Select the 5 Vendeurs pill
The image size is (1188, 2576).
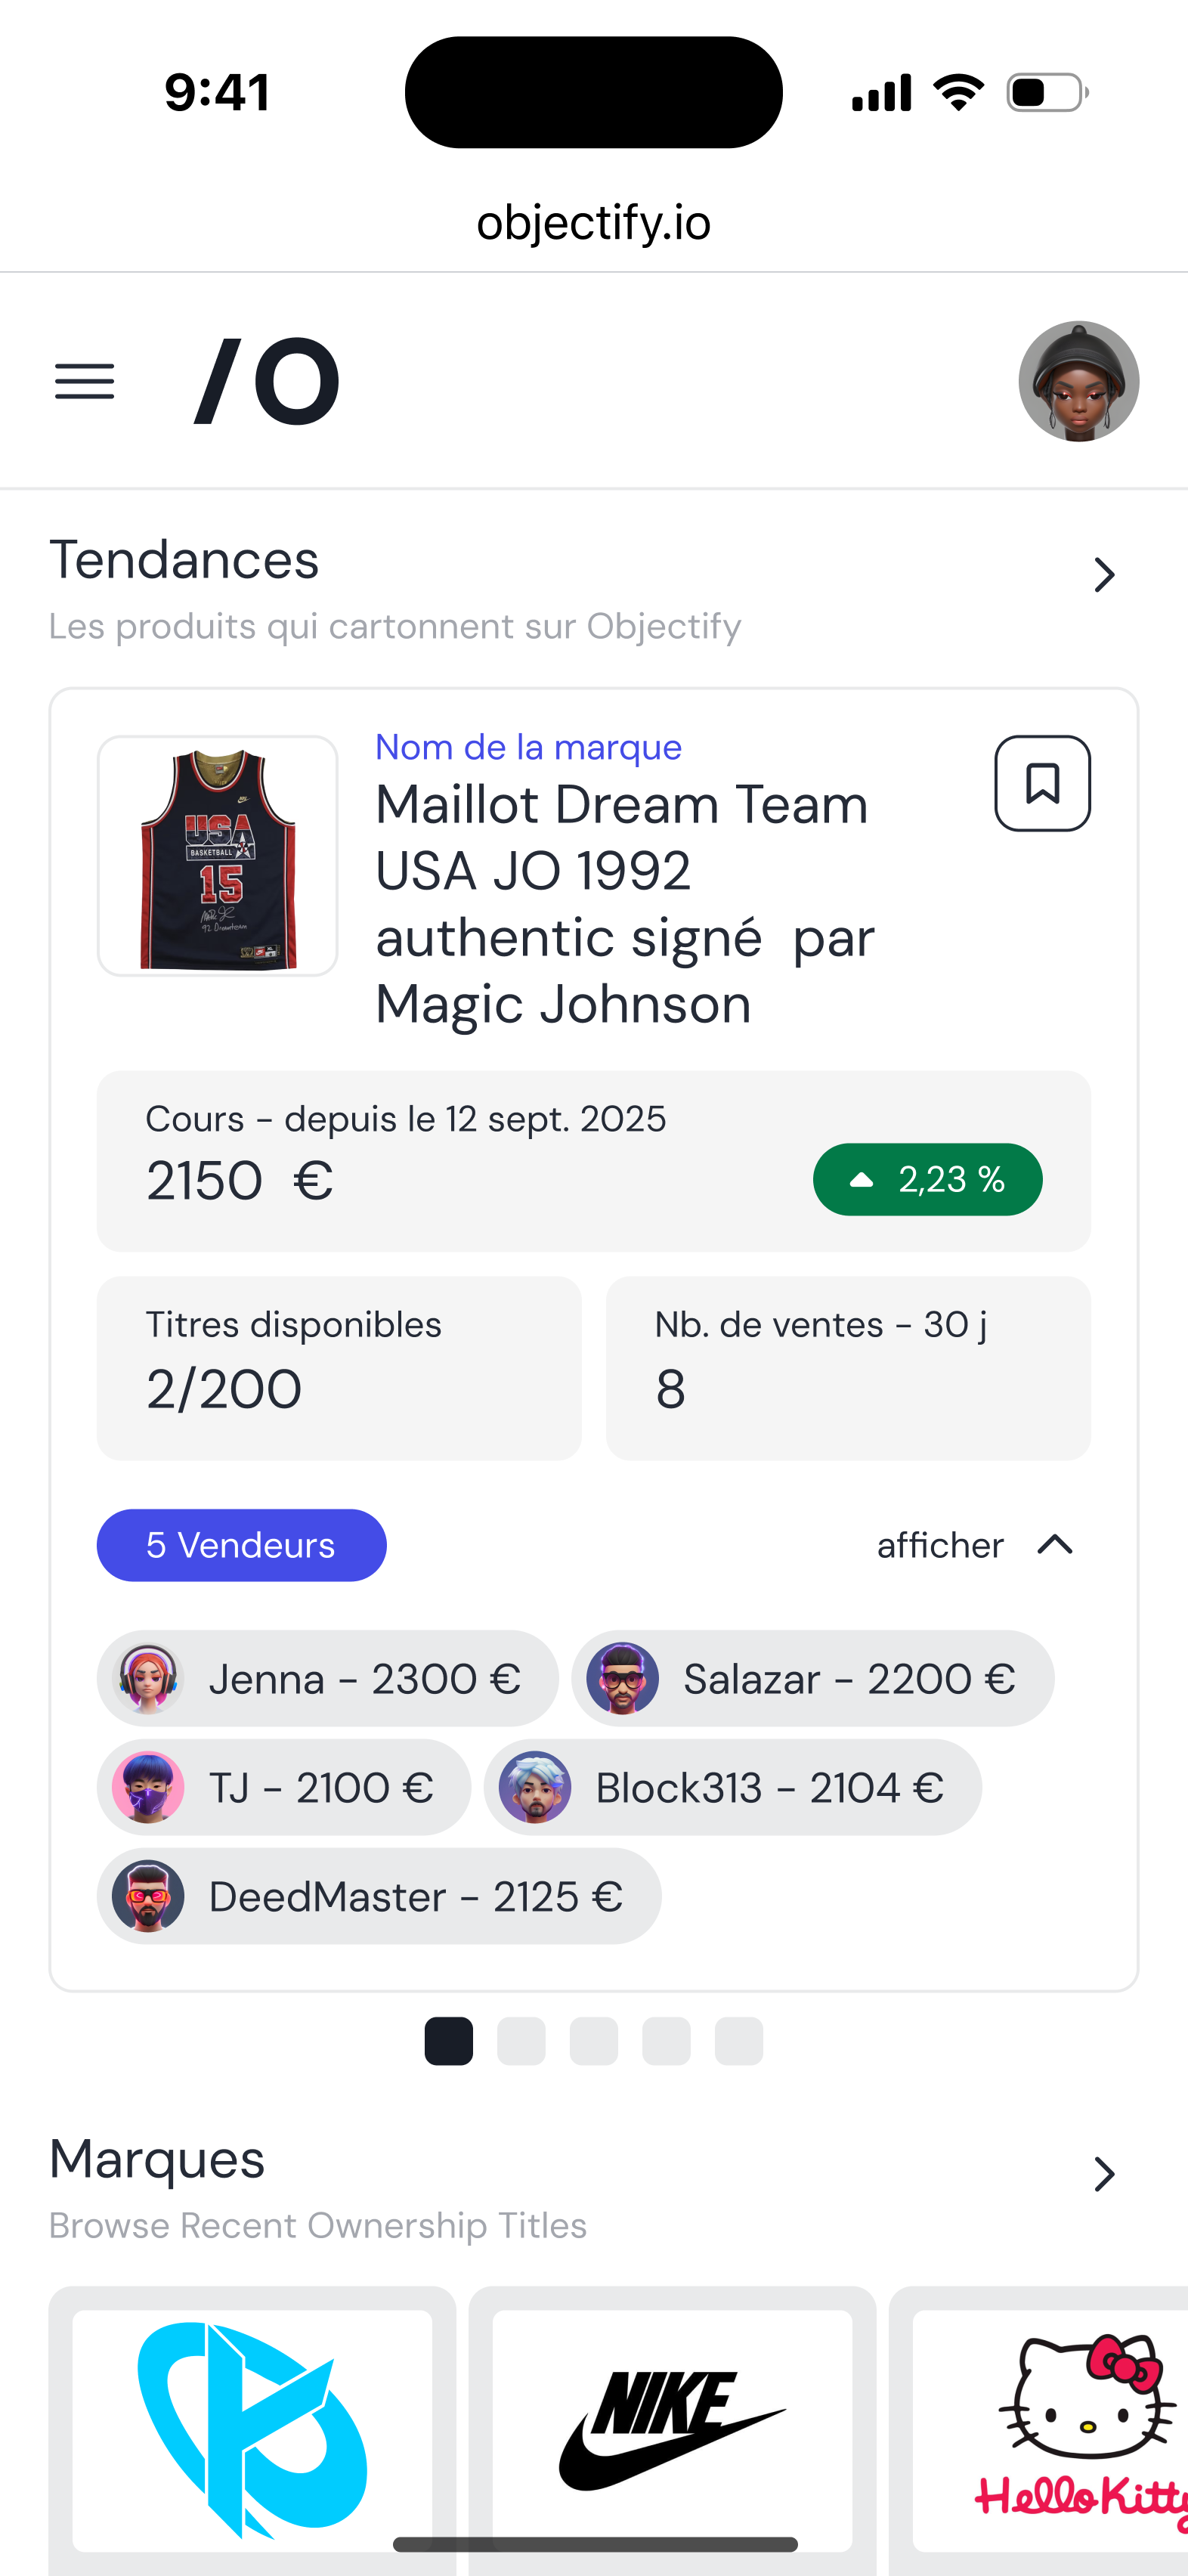click(x=241, y=1545)
